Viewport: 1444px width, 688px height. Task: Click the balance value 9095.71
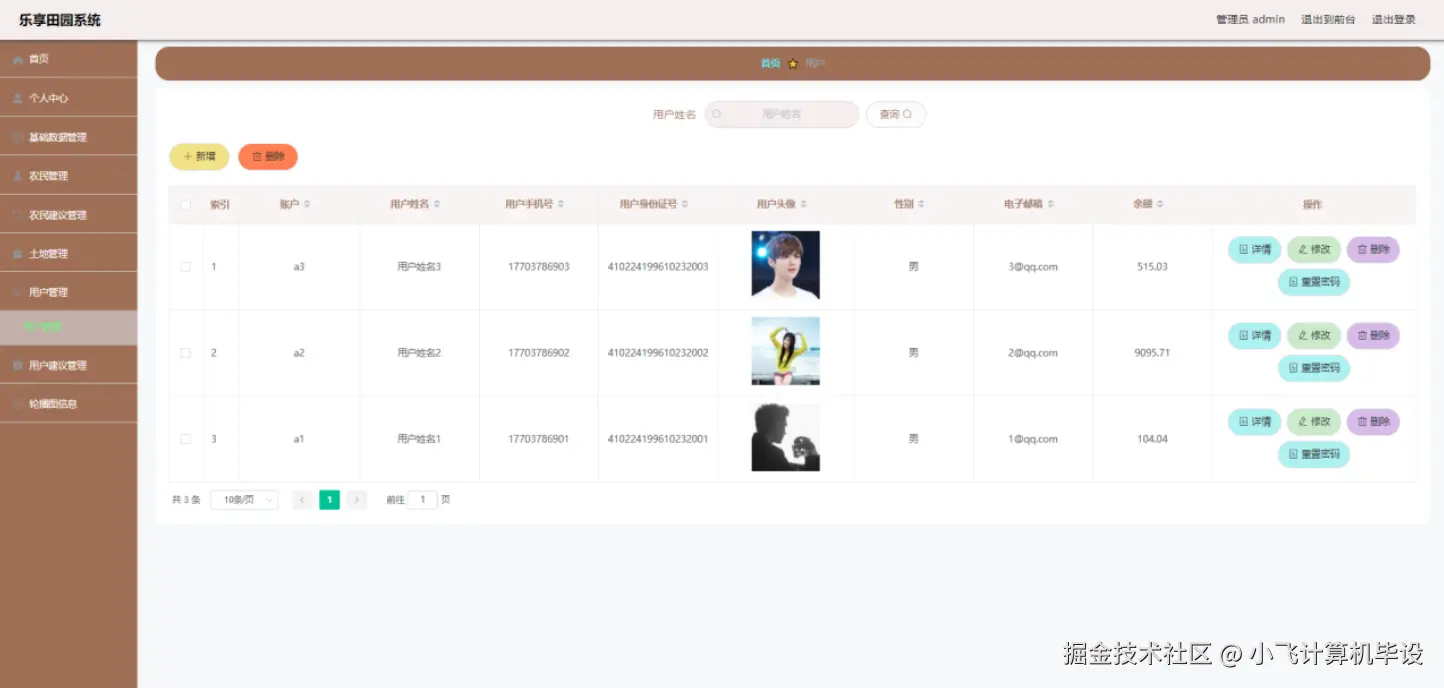point(1152,353)
